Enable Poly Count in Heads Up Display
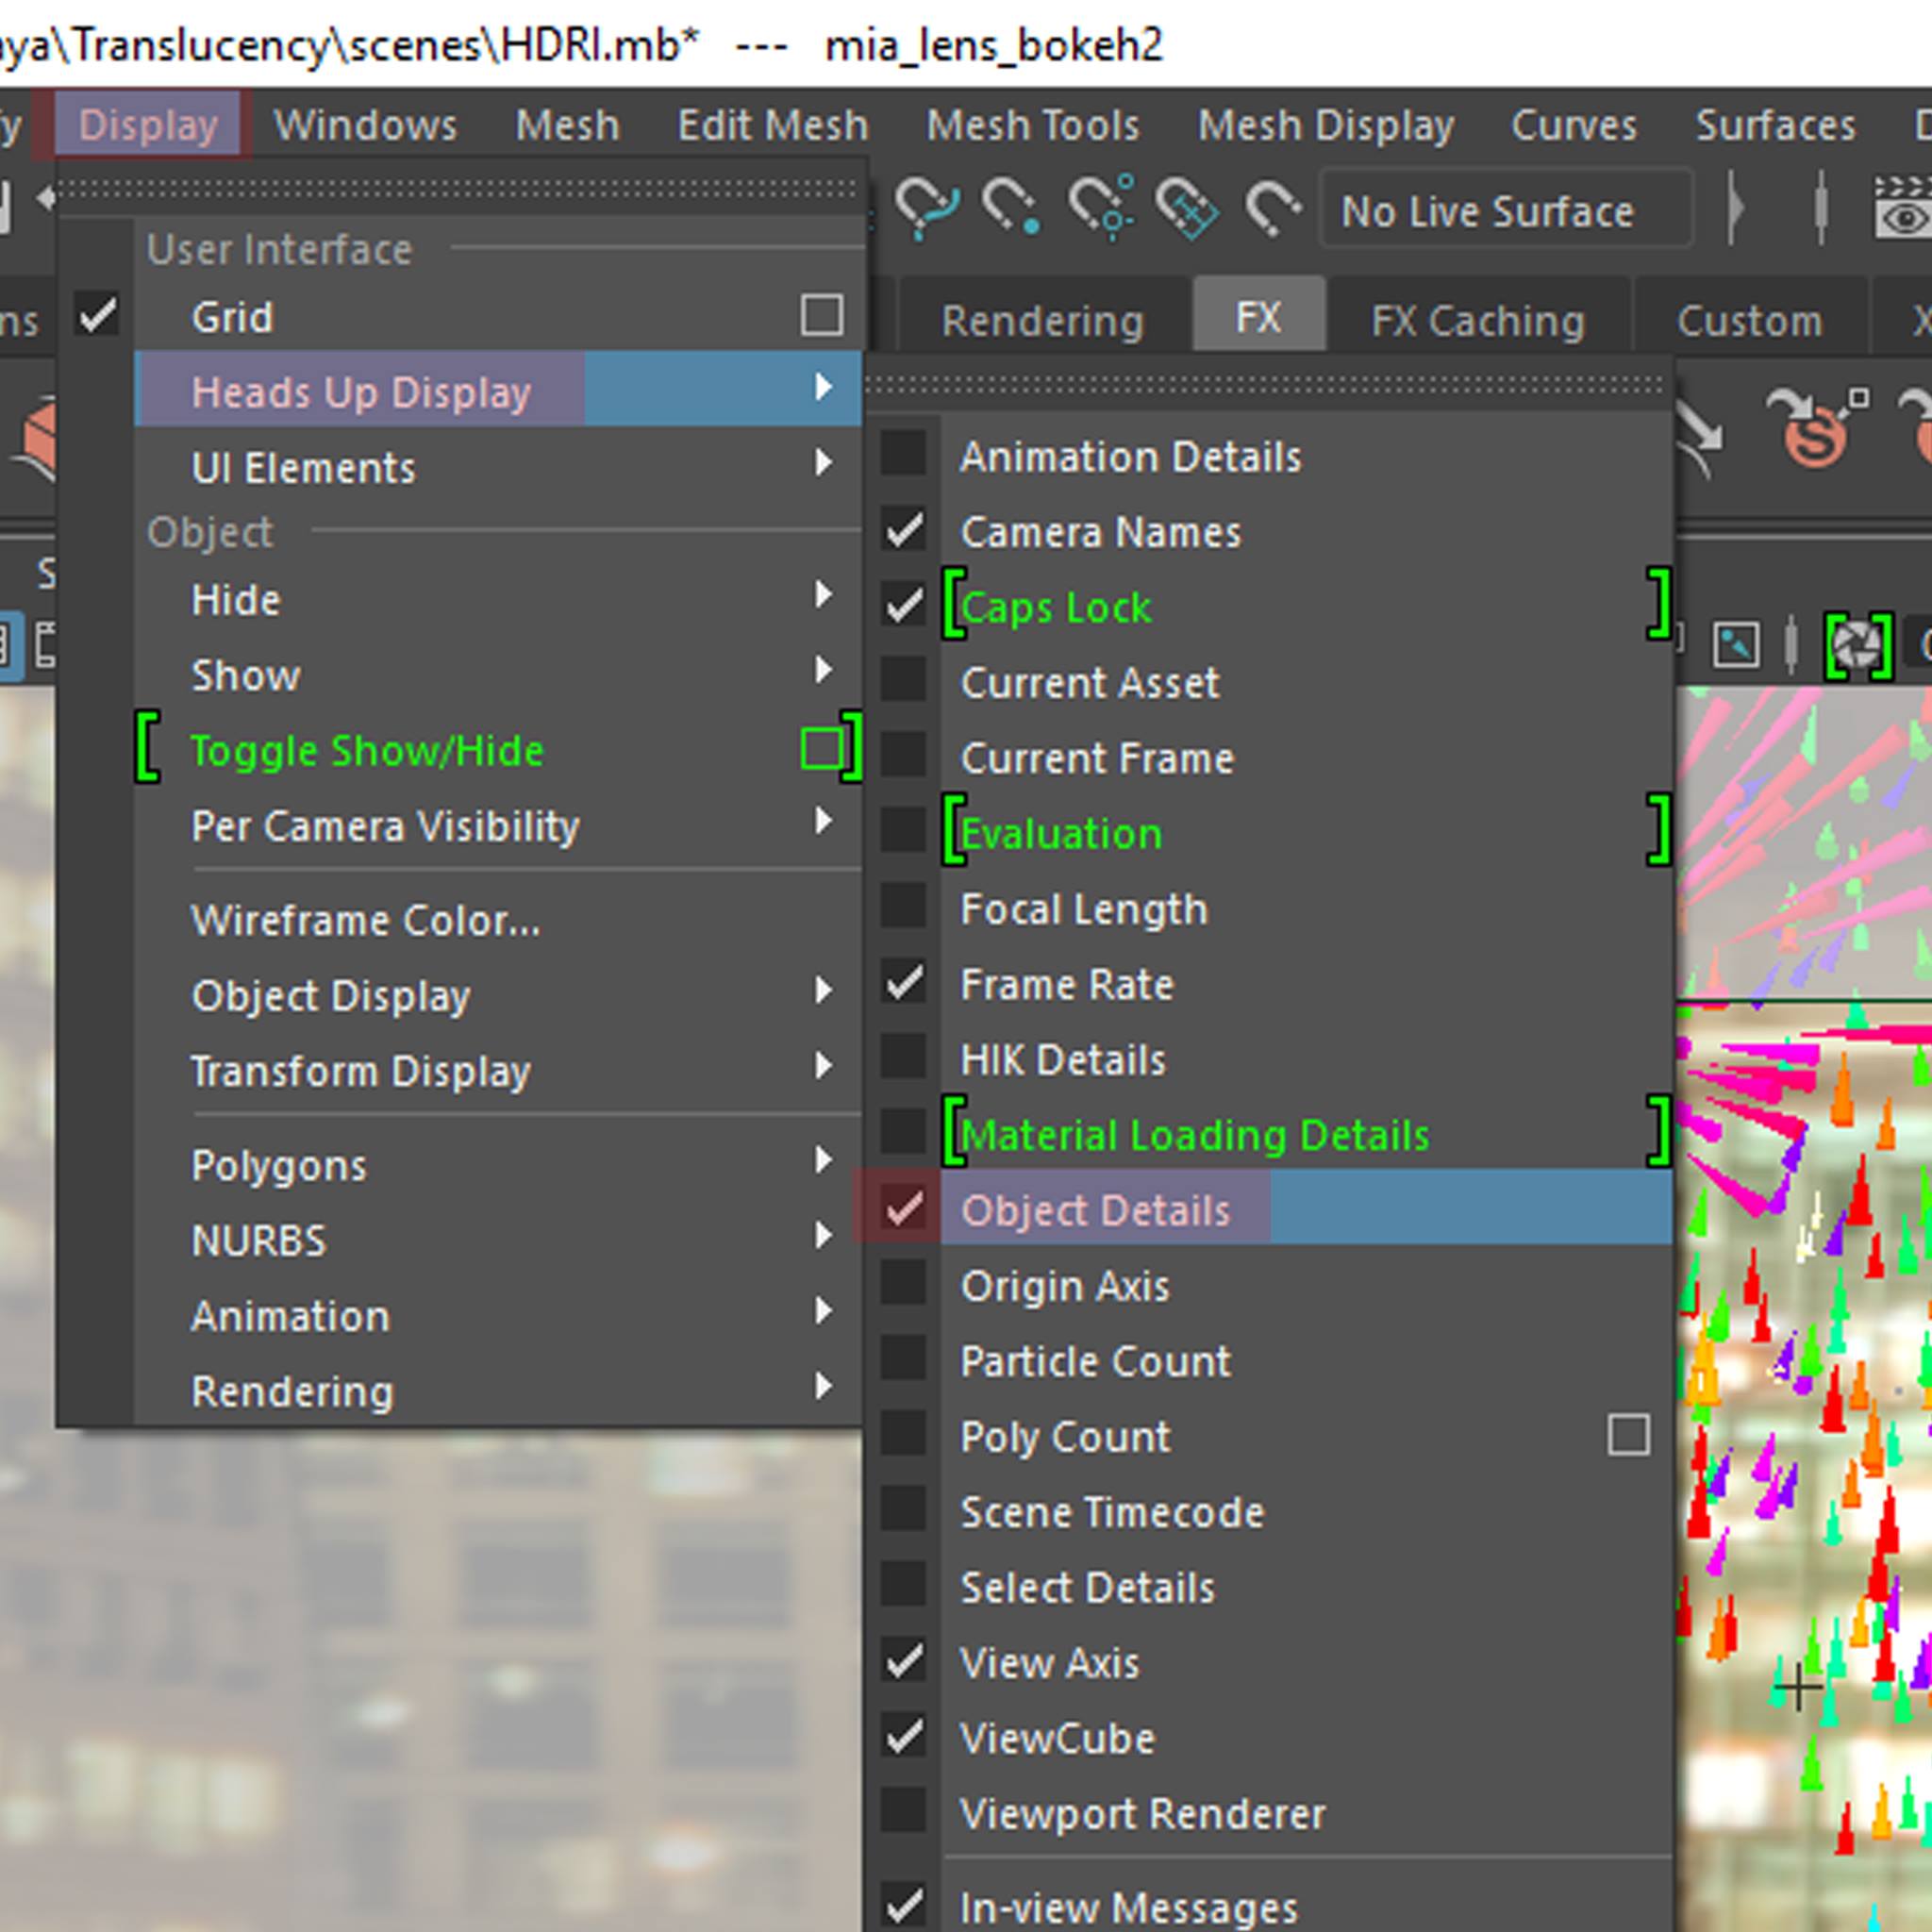Viewport: 1932px width, 1932px height. pyautogui.click(x=1065, y=1437)
